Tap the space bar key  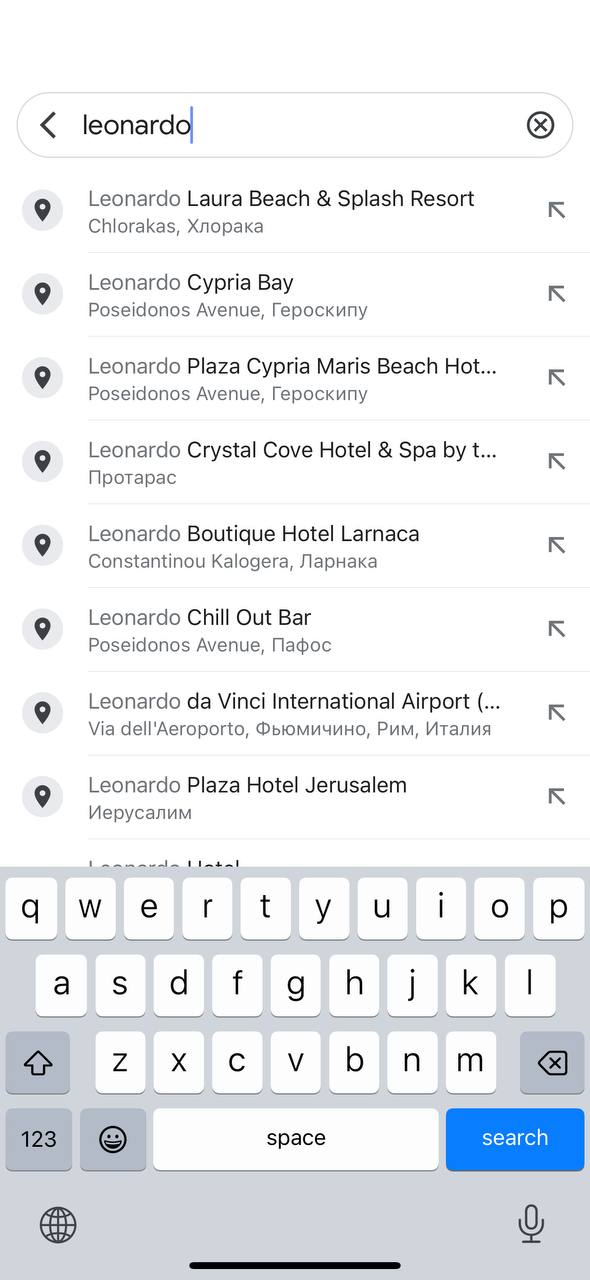point(296,1139)
